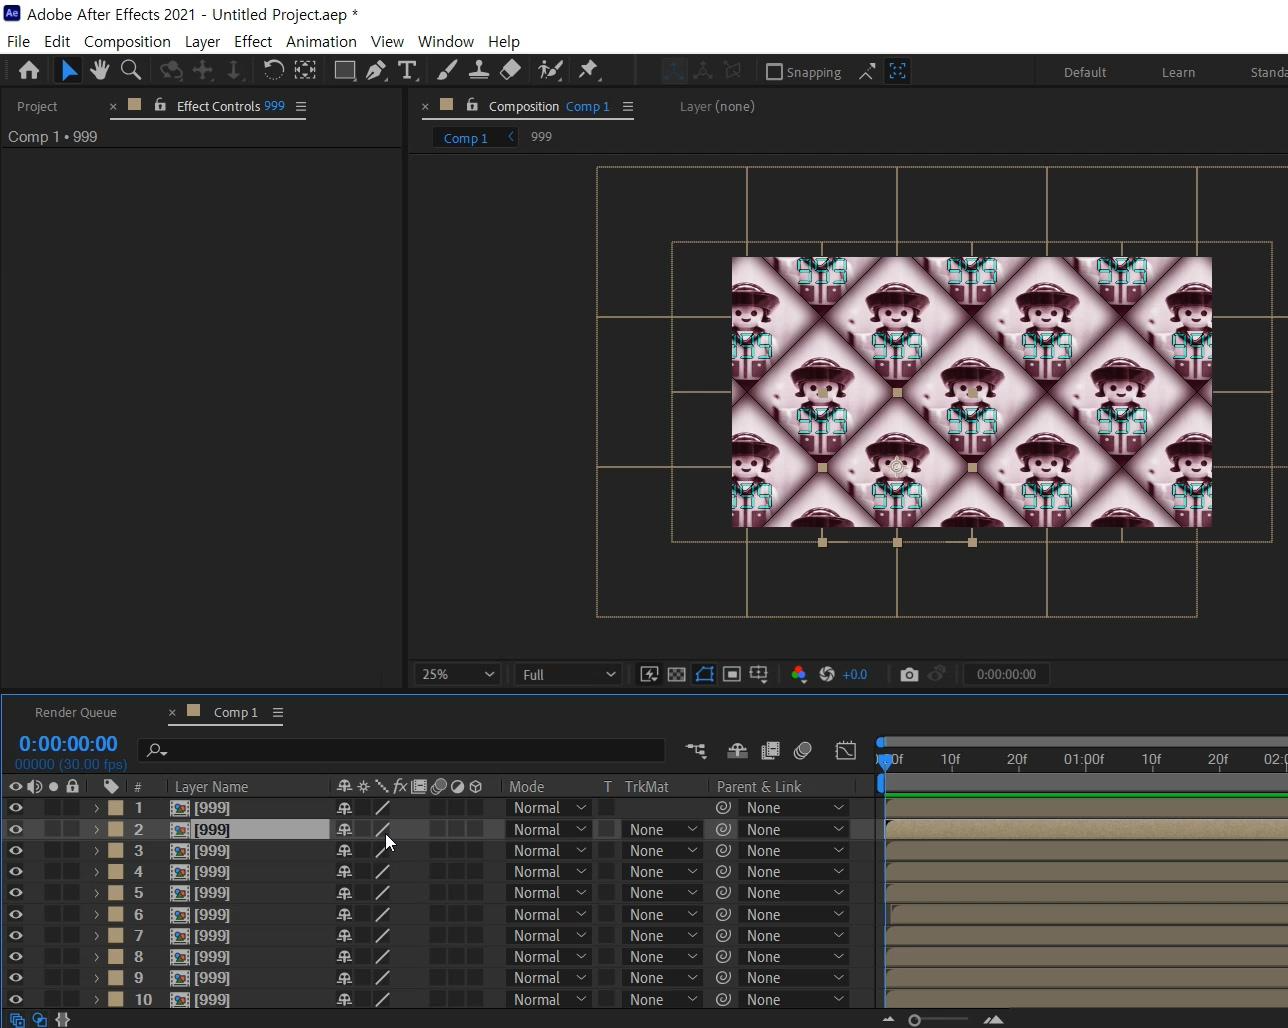Open the Composition menu
This screenshot has width=1288, height=1028.
click(127, 41)
